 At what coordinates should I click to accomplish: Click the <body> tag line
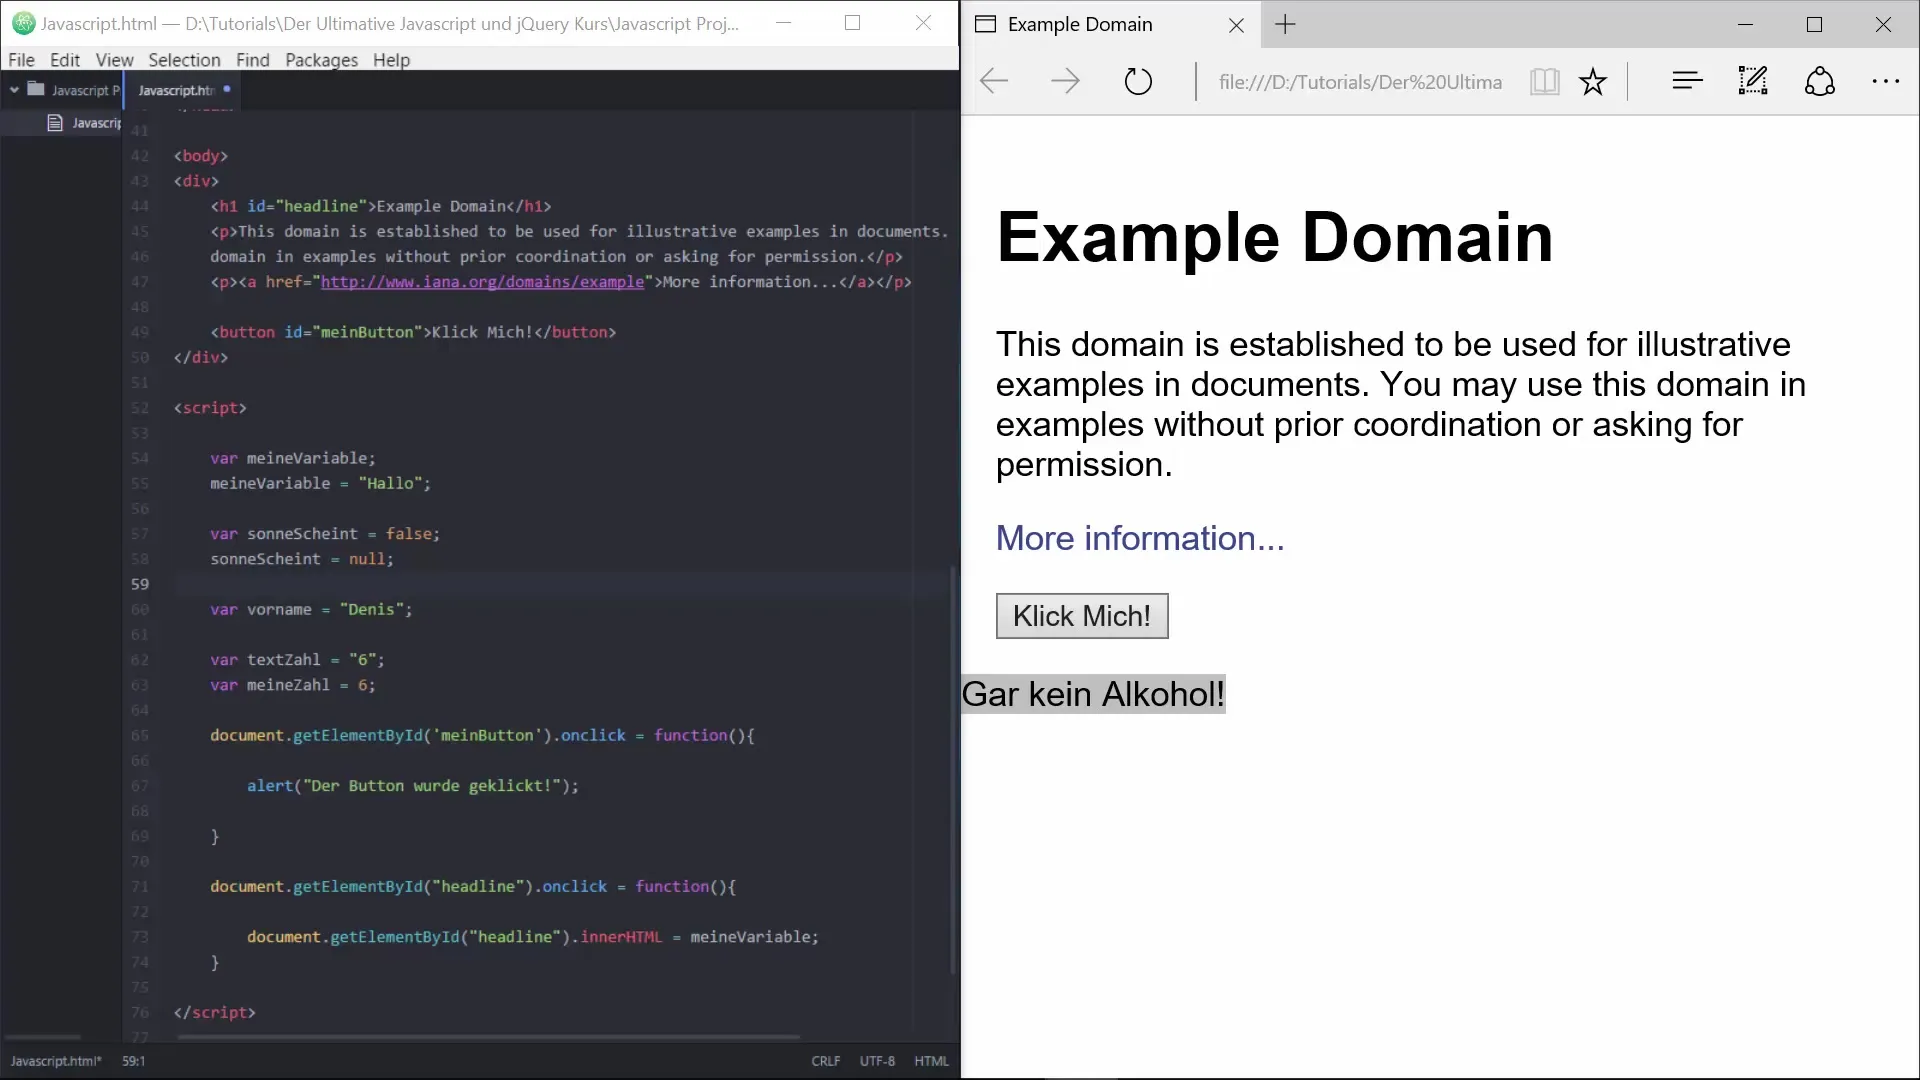click(200, 156)
